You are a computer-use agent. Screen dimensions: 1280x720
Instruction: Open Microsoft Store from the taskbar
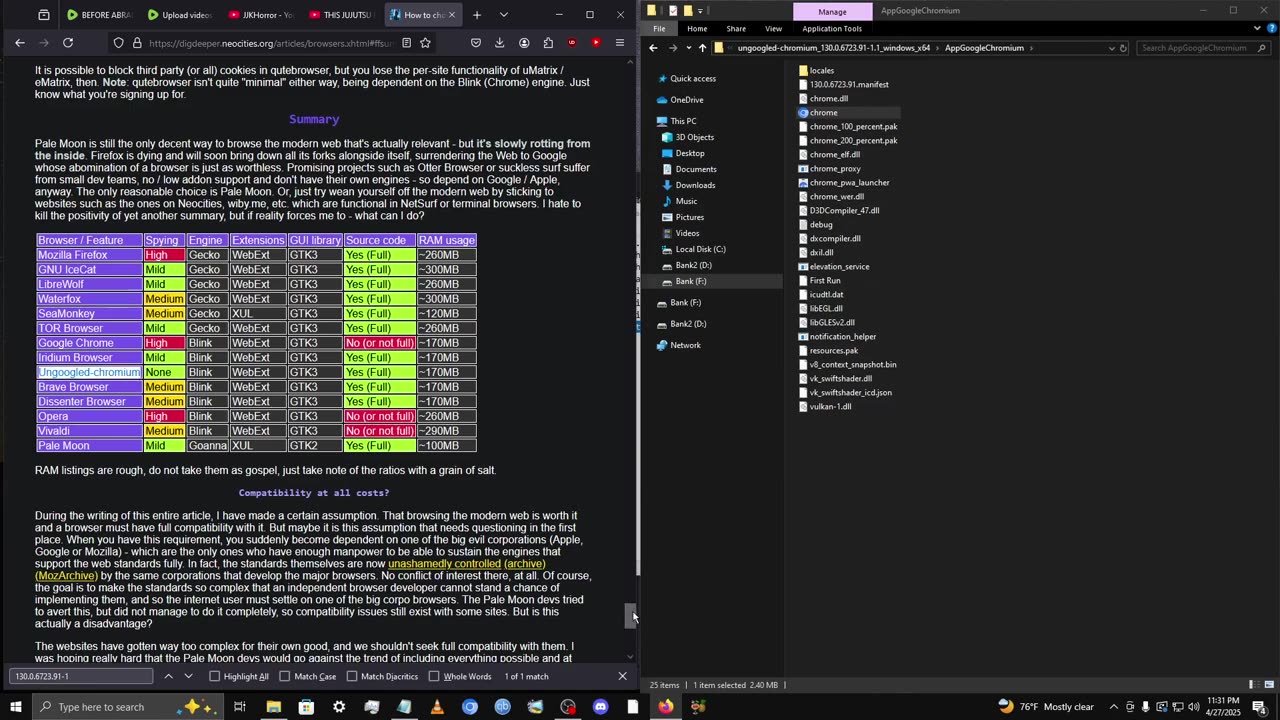(306, 707)
